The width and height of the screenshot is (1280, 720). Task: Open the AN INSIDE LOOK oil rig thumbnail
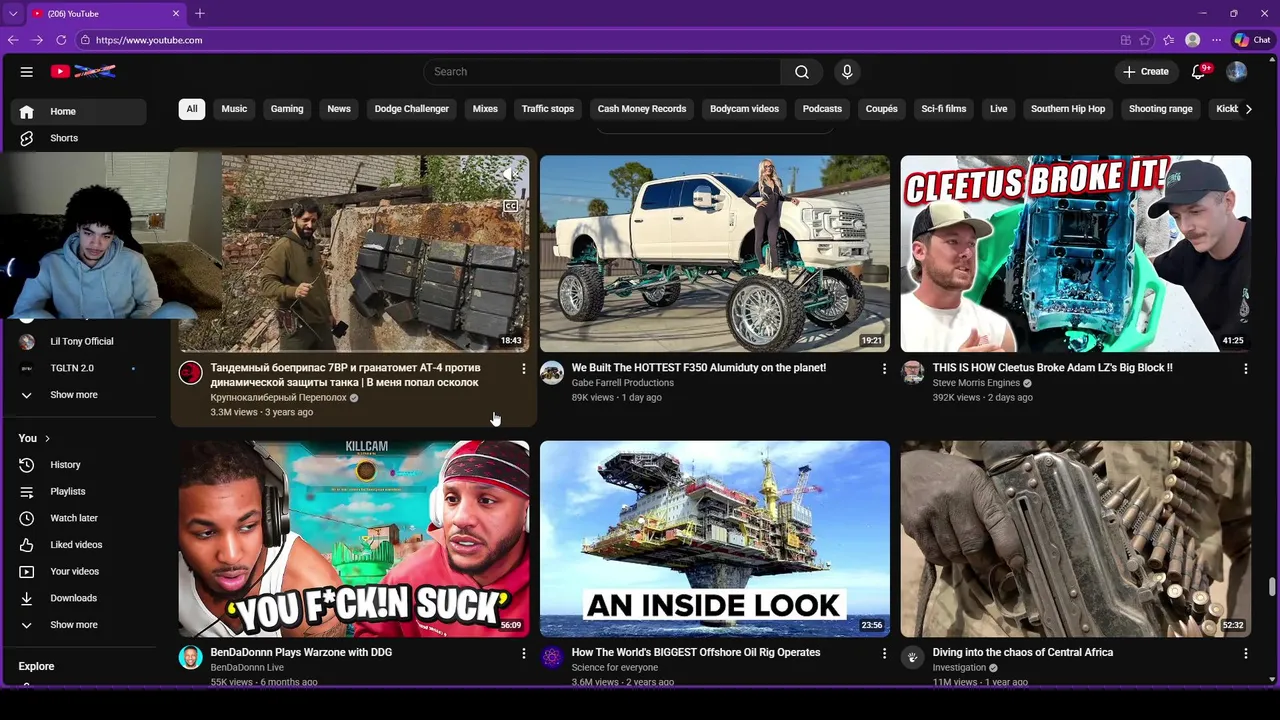click(x=715, y=539)
